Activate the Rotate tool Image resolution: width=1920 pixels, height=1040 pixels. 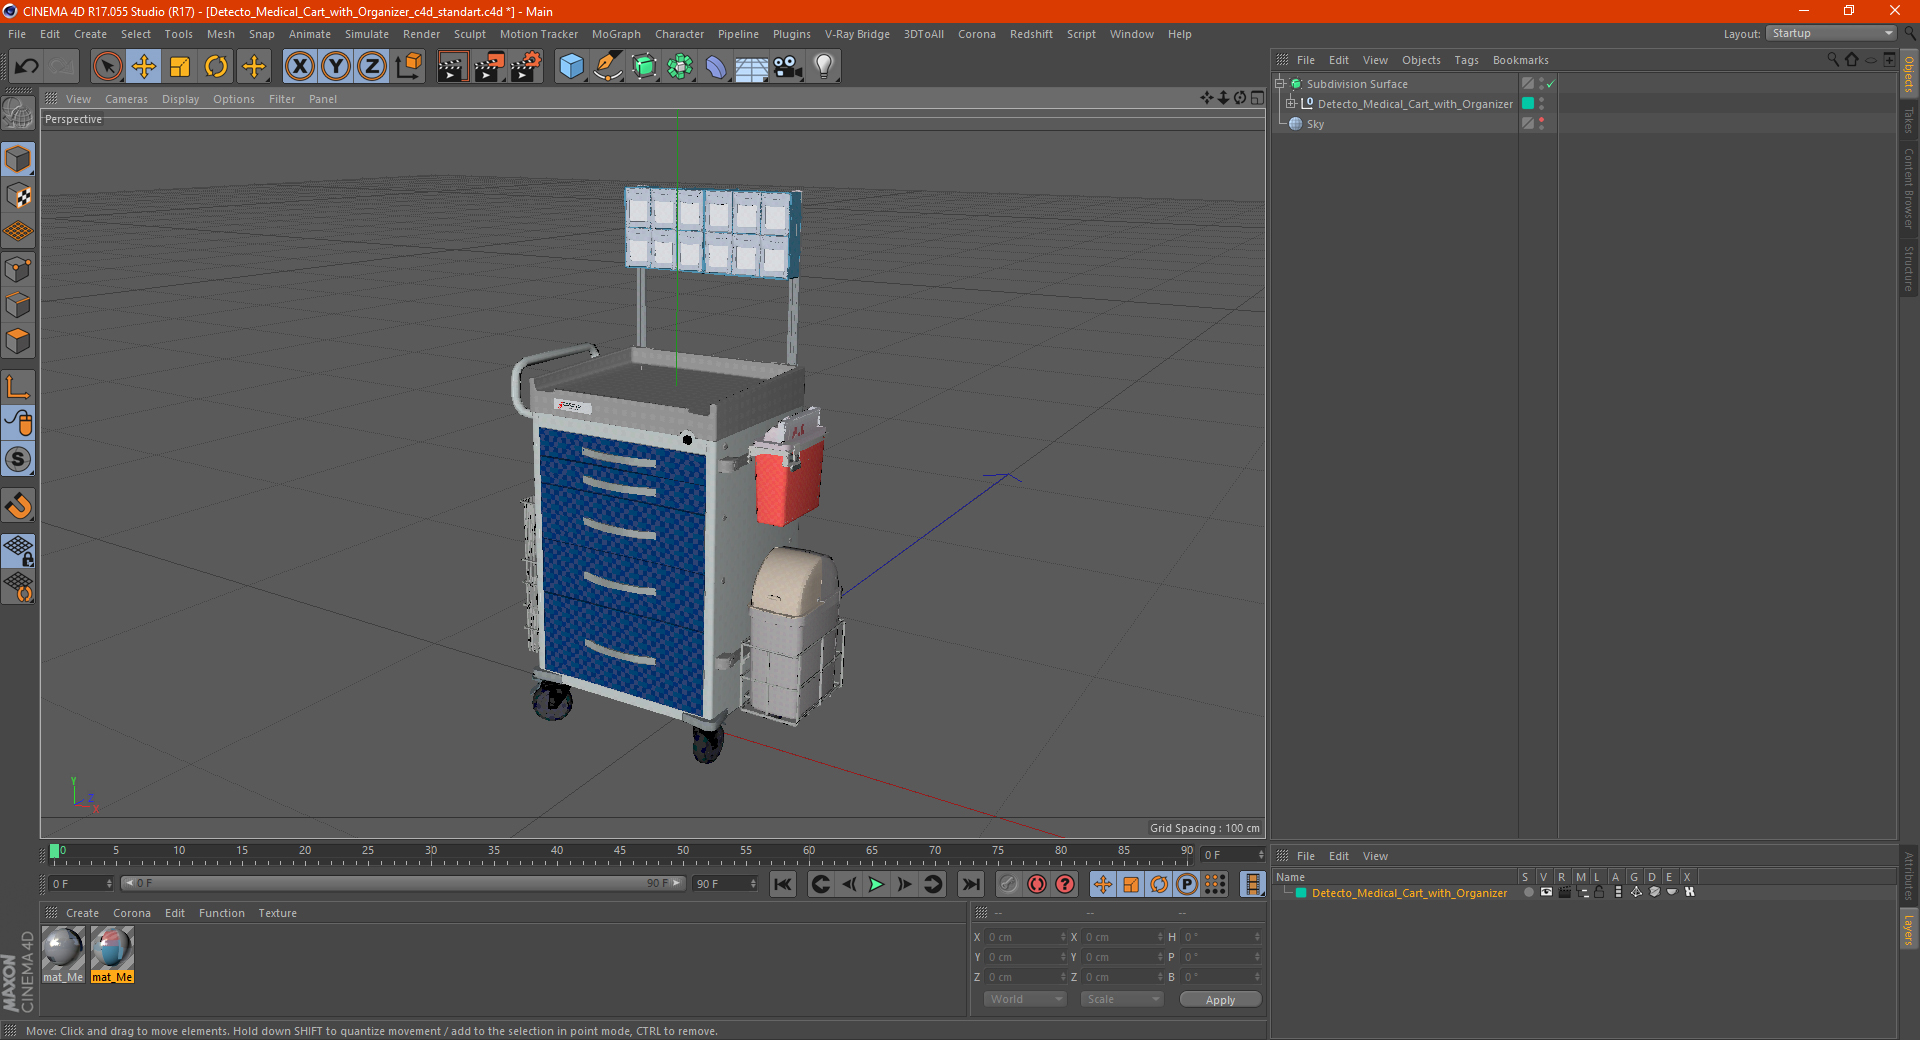coord(216,67)
